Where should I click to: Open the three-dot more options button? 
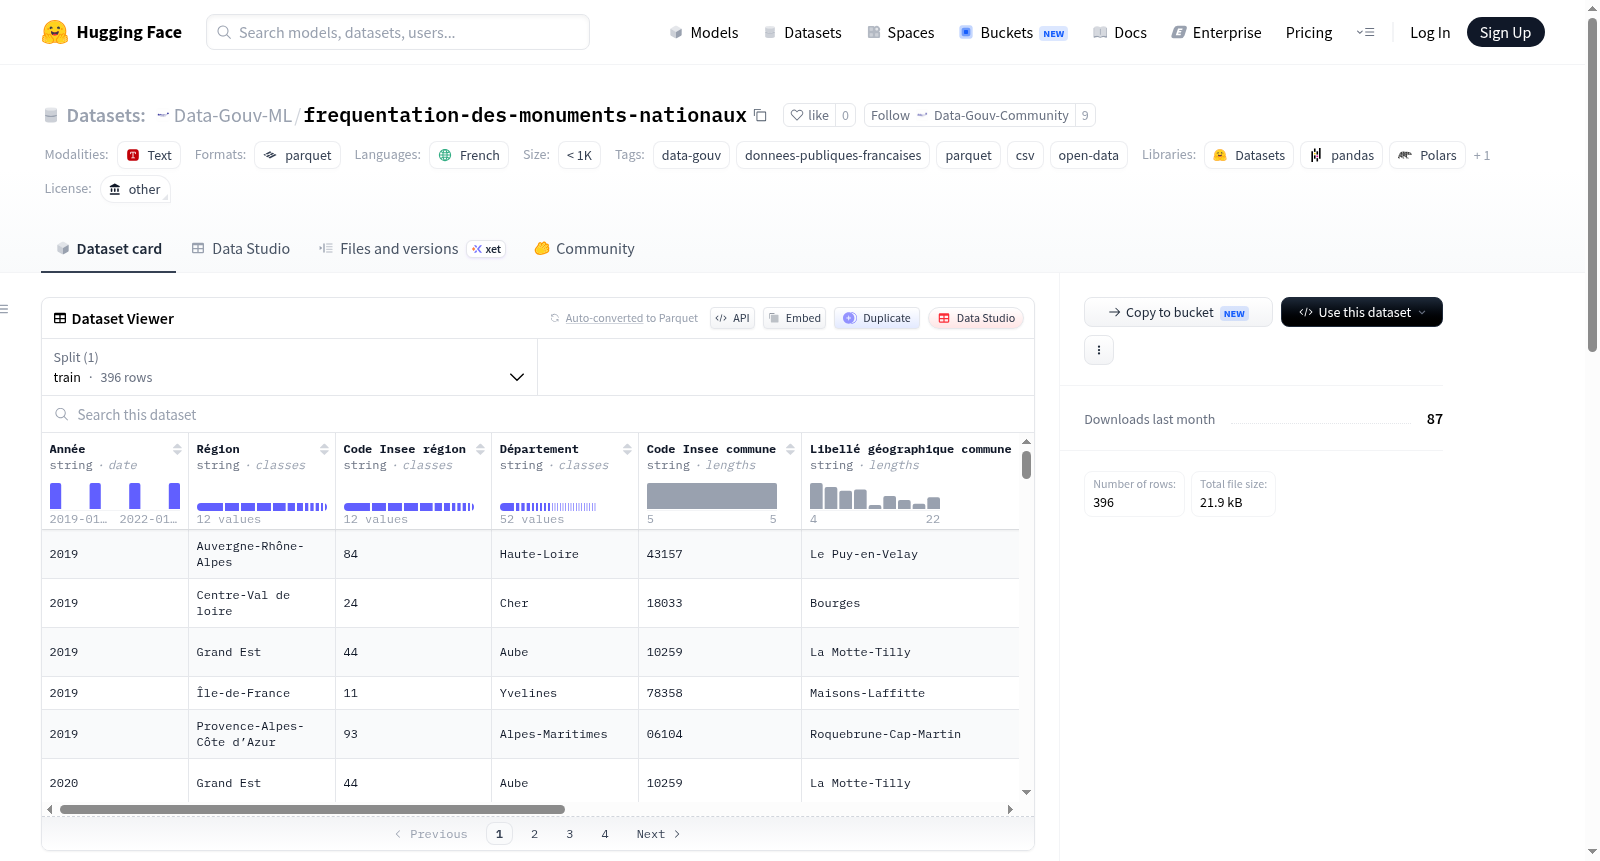[1099, 350]
